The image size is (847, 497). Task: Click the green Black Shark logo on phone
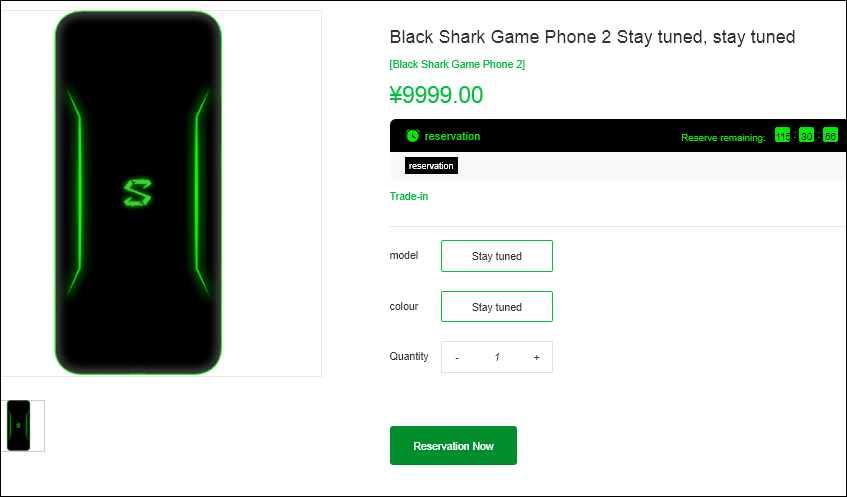[x=135, y=192]
